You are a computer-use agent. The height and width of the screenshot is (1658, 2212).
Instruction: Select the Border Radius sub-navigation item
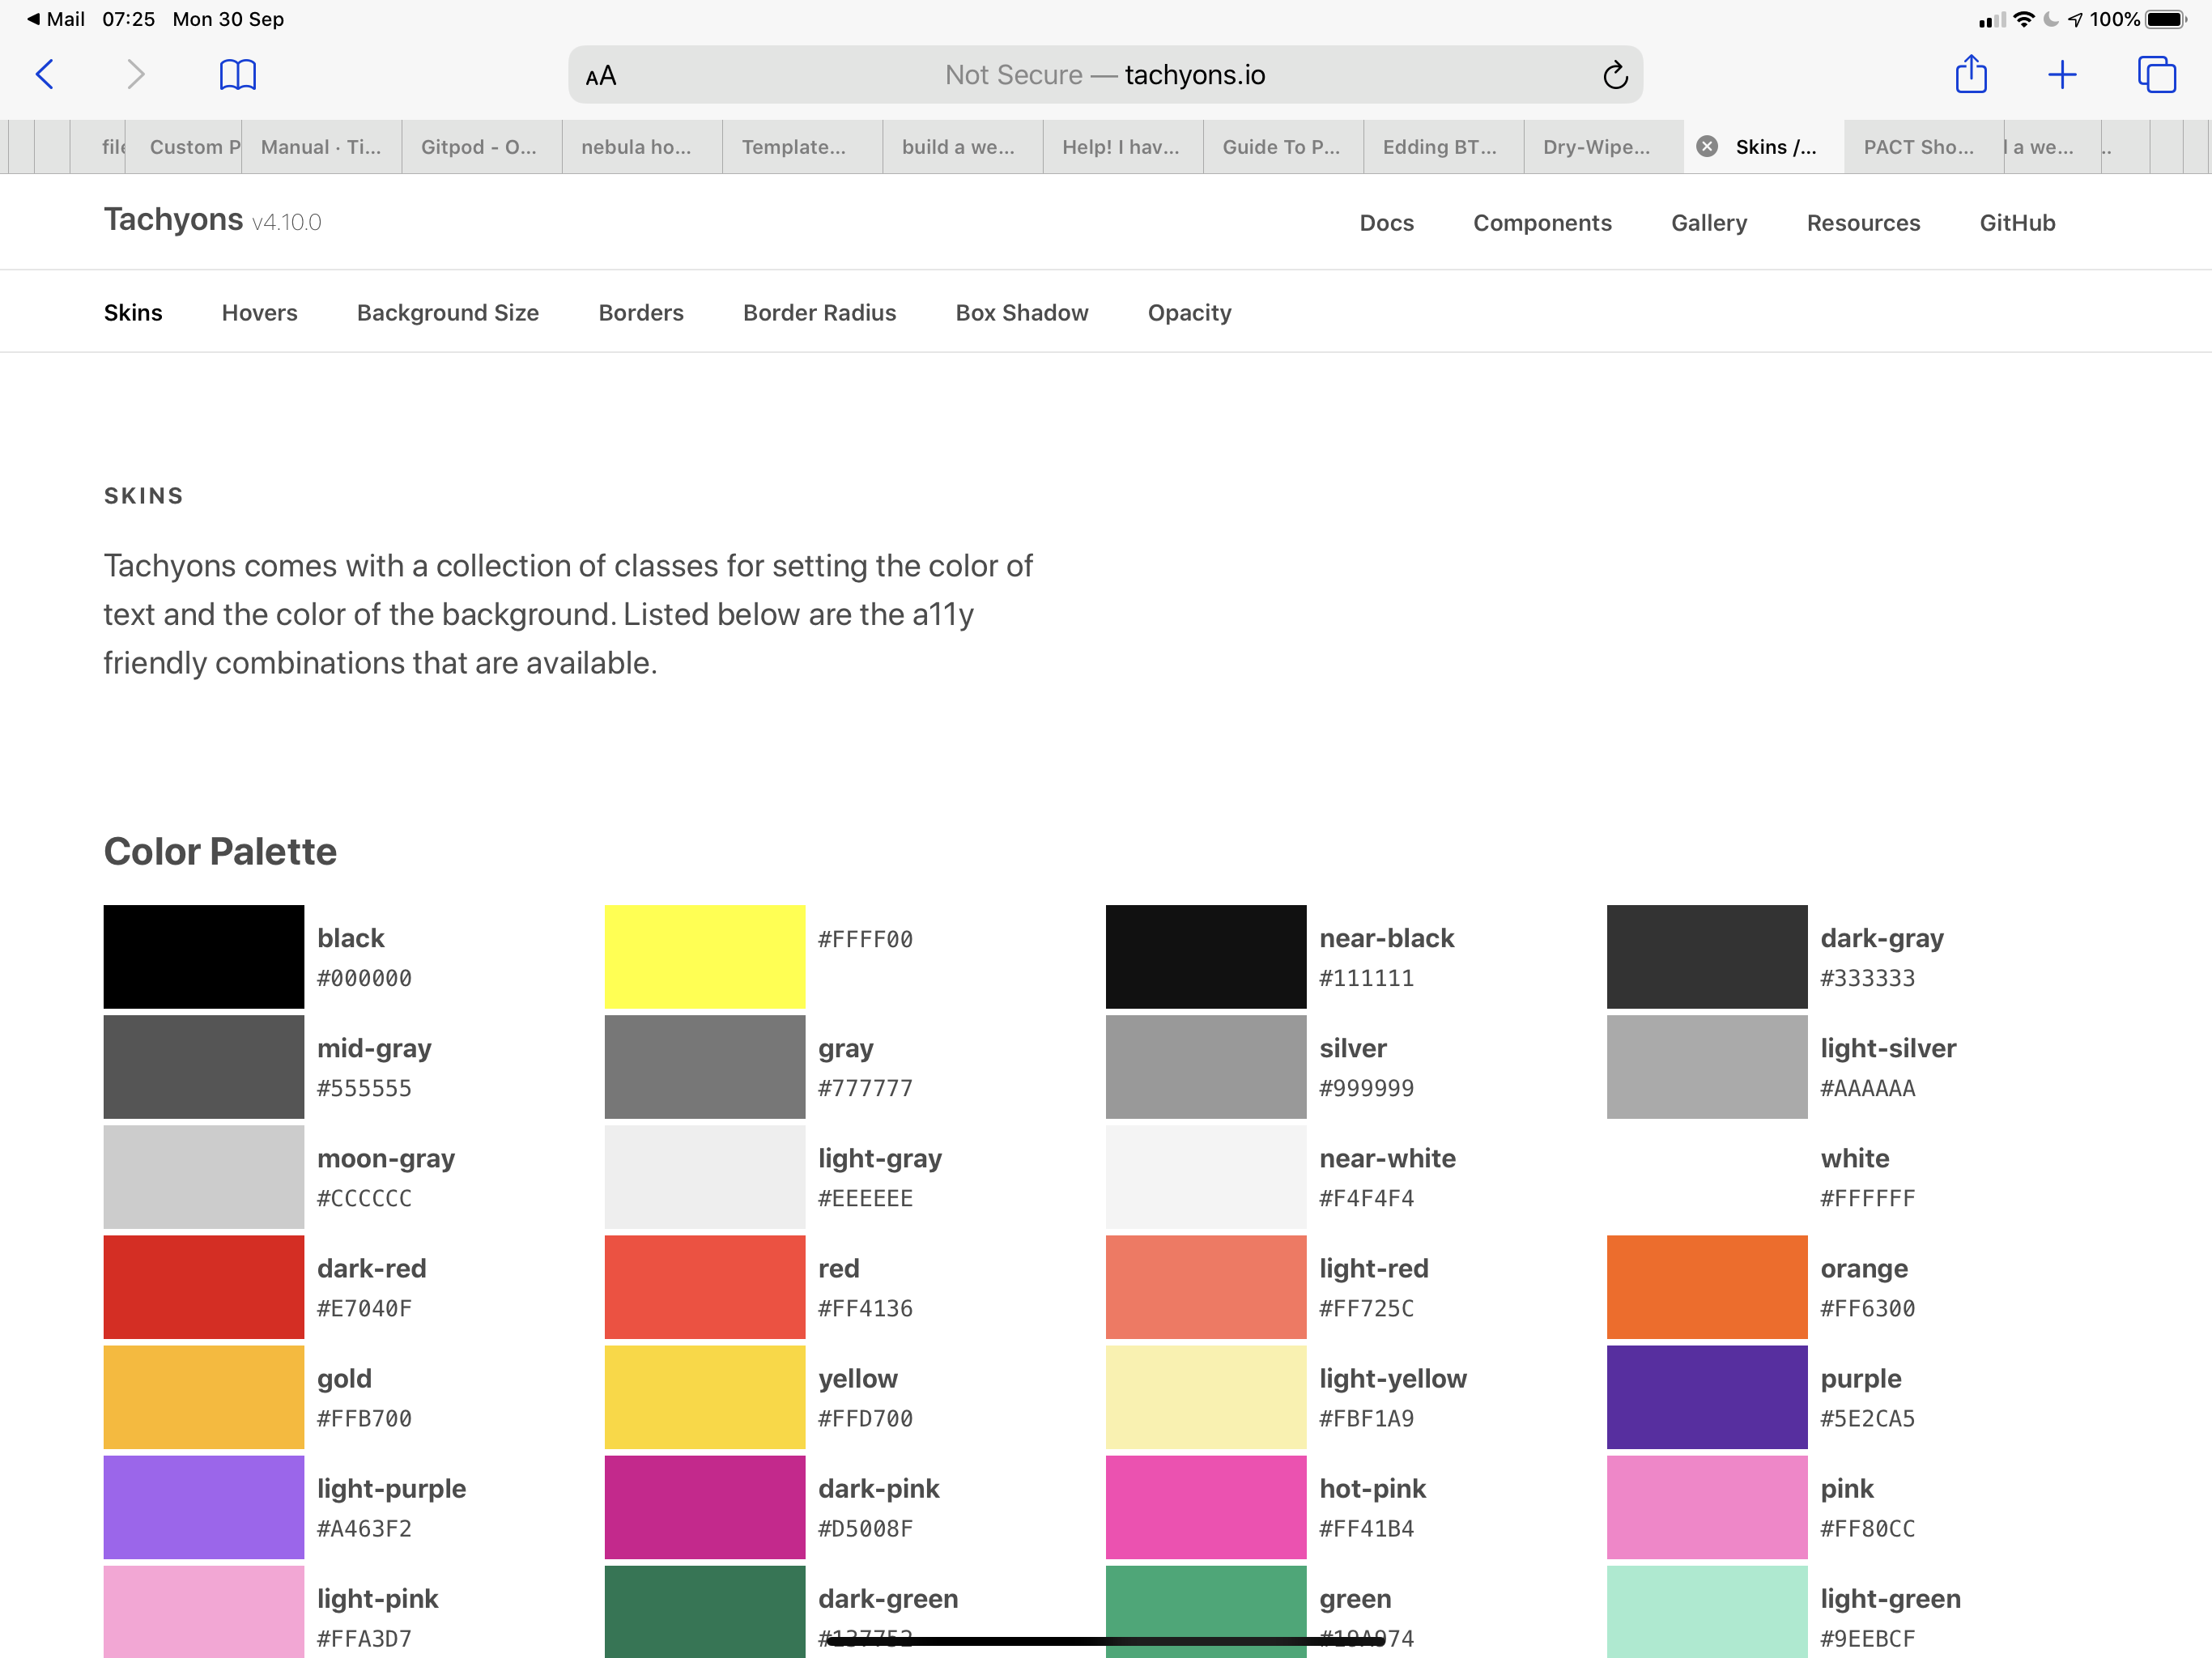tap(819, 313)
